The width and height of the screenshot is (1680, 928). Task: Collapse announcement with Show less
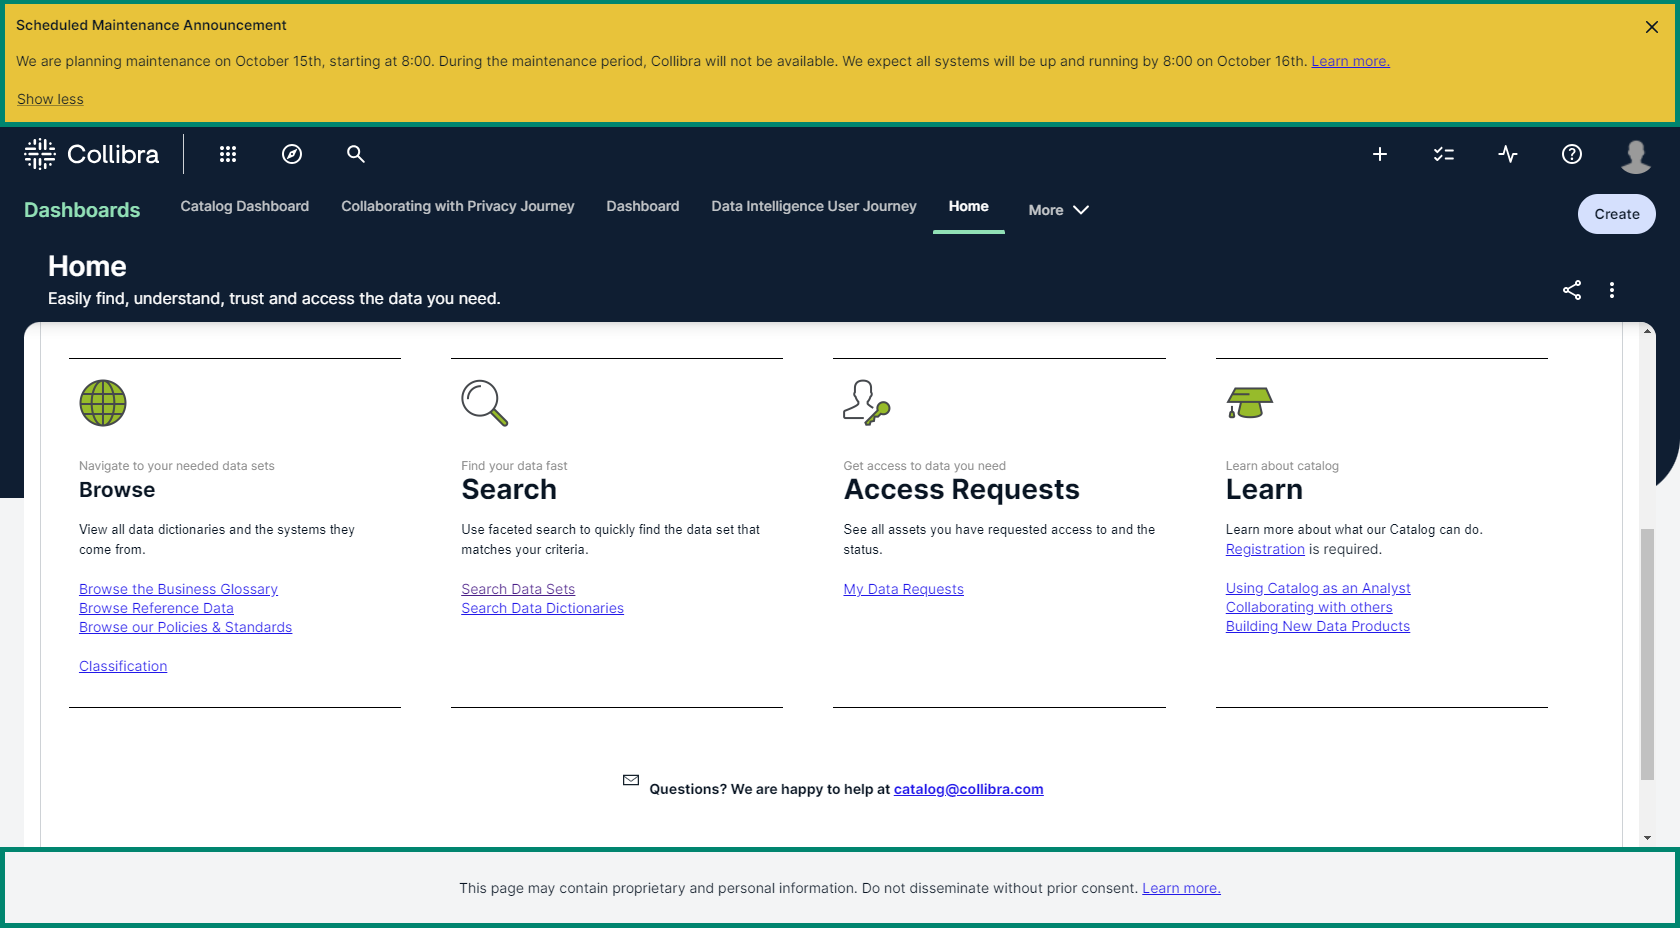tap(50, 99)
